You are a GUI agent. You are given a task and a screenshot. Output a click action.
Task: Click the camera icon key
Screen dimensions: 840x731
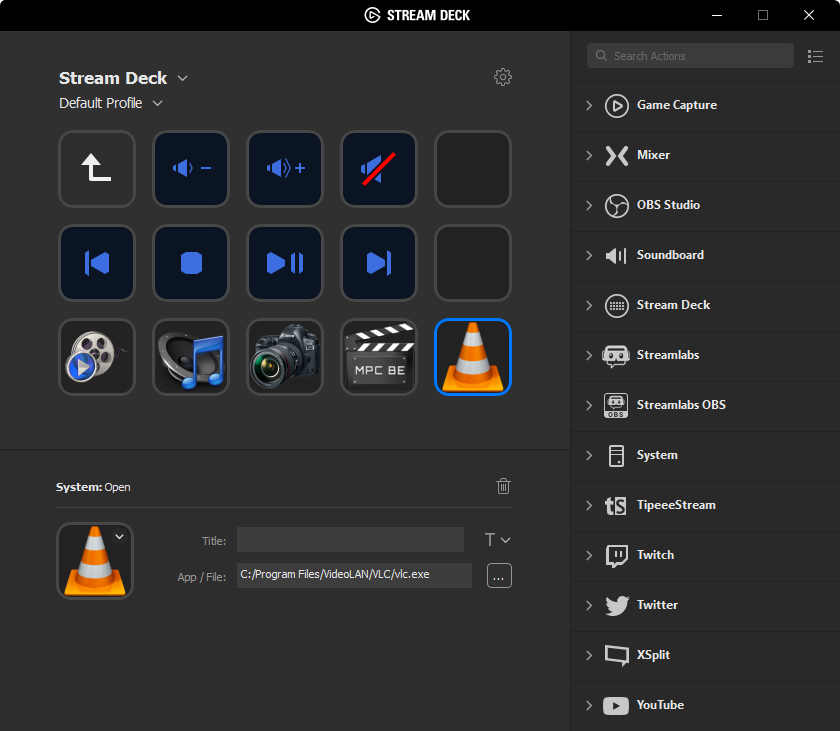284,357
